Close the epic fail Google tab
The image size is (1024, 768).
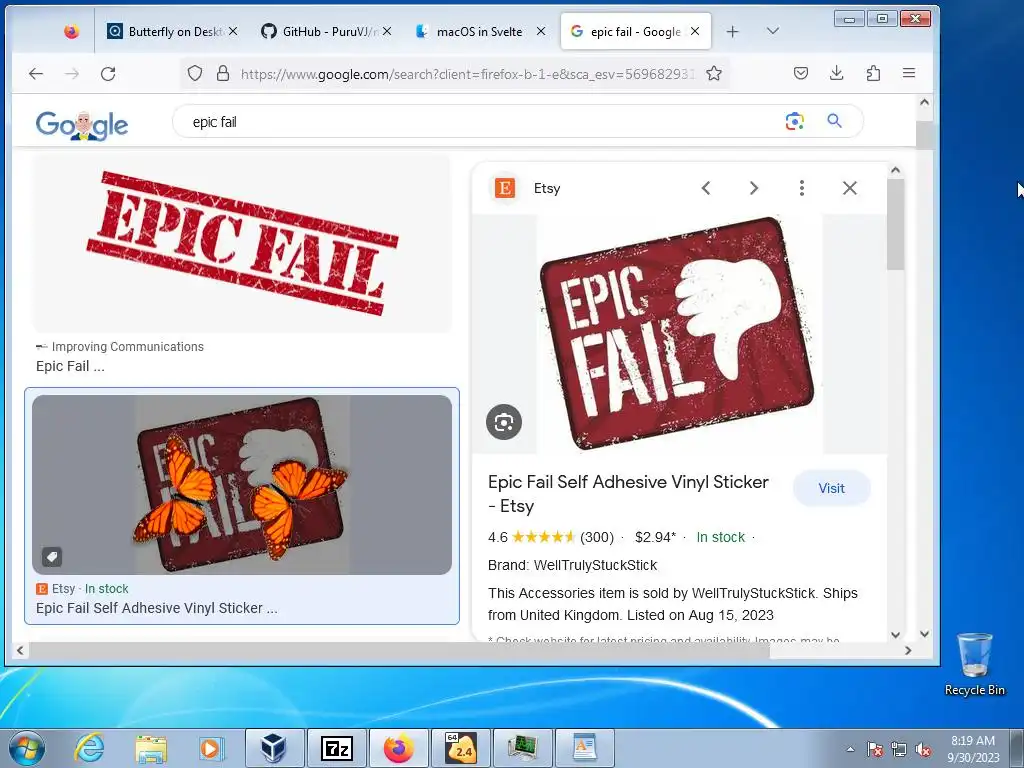[x=695, y=31]
